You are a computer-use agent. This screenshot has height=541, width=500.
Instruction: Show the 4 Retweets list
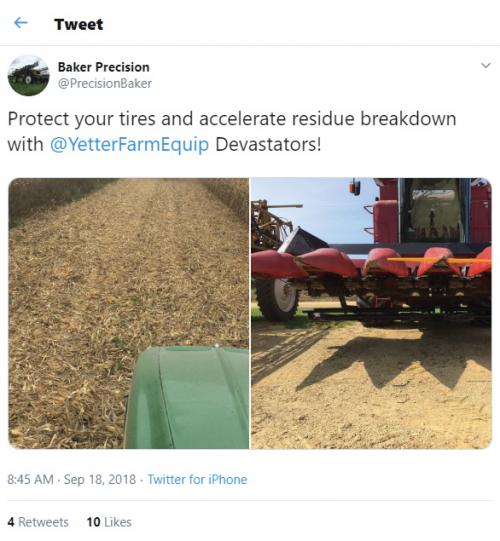(38, 522)
